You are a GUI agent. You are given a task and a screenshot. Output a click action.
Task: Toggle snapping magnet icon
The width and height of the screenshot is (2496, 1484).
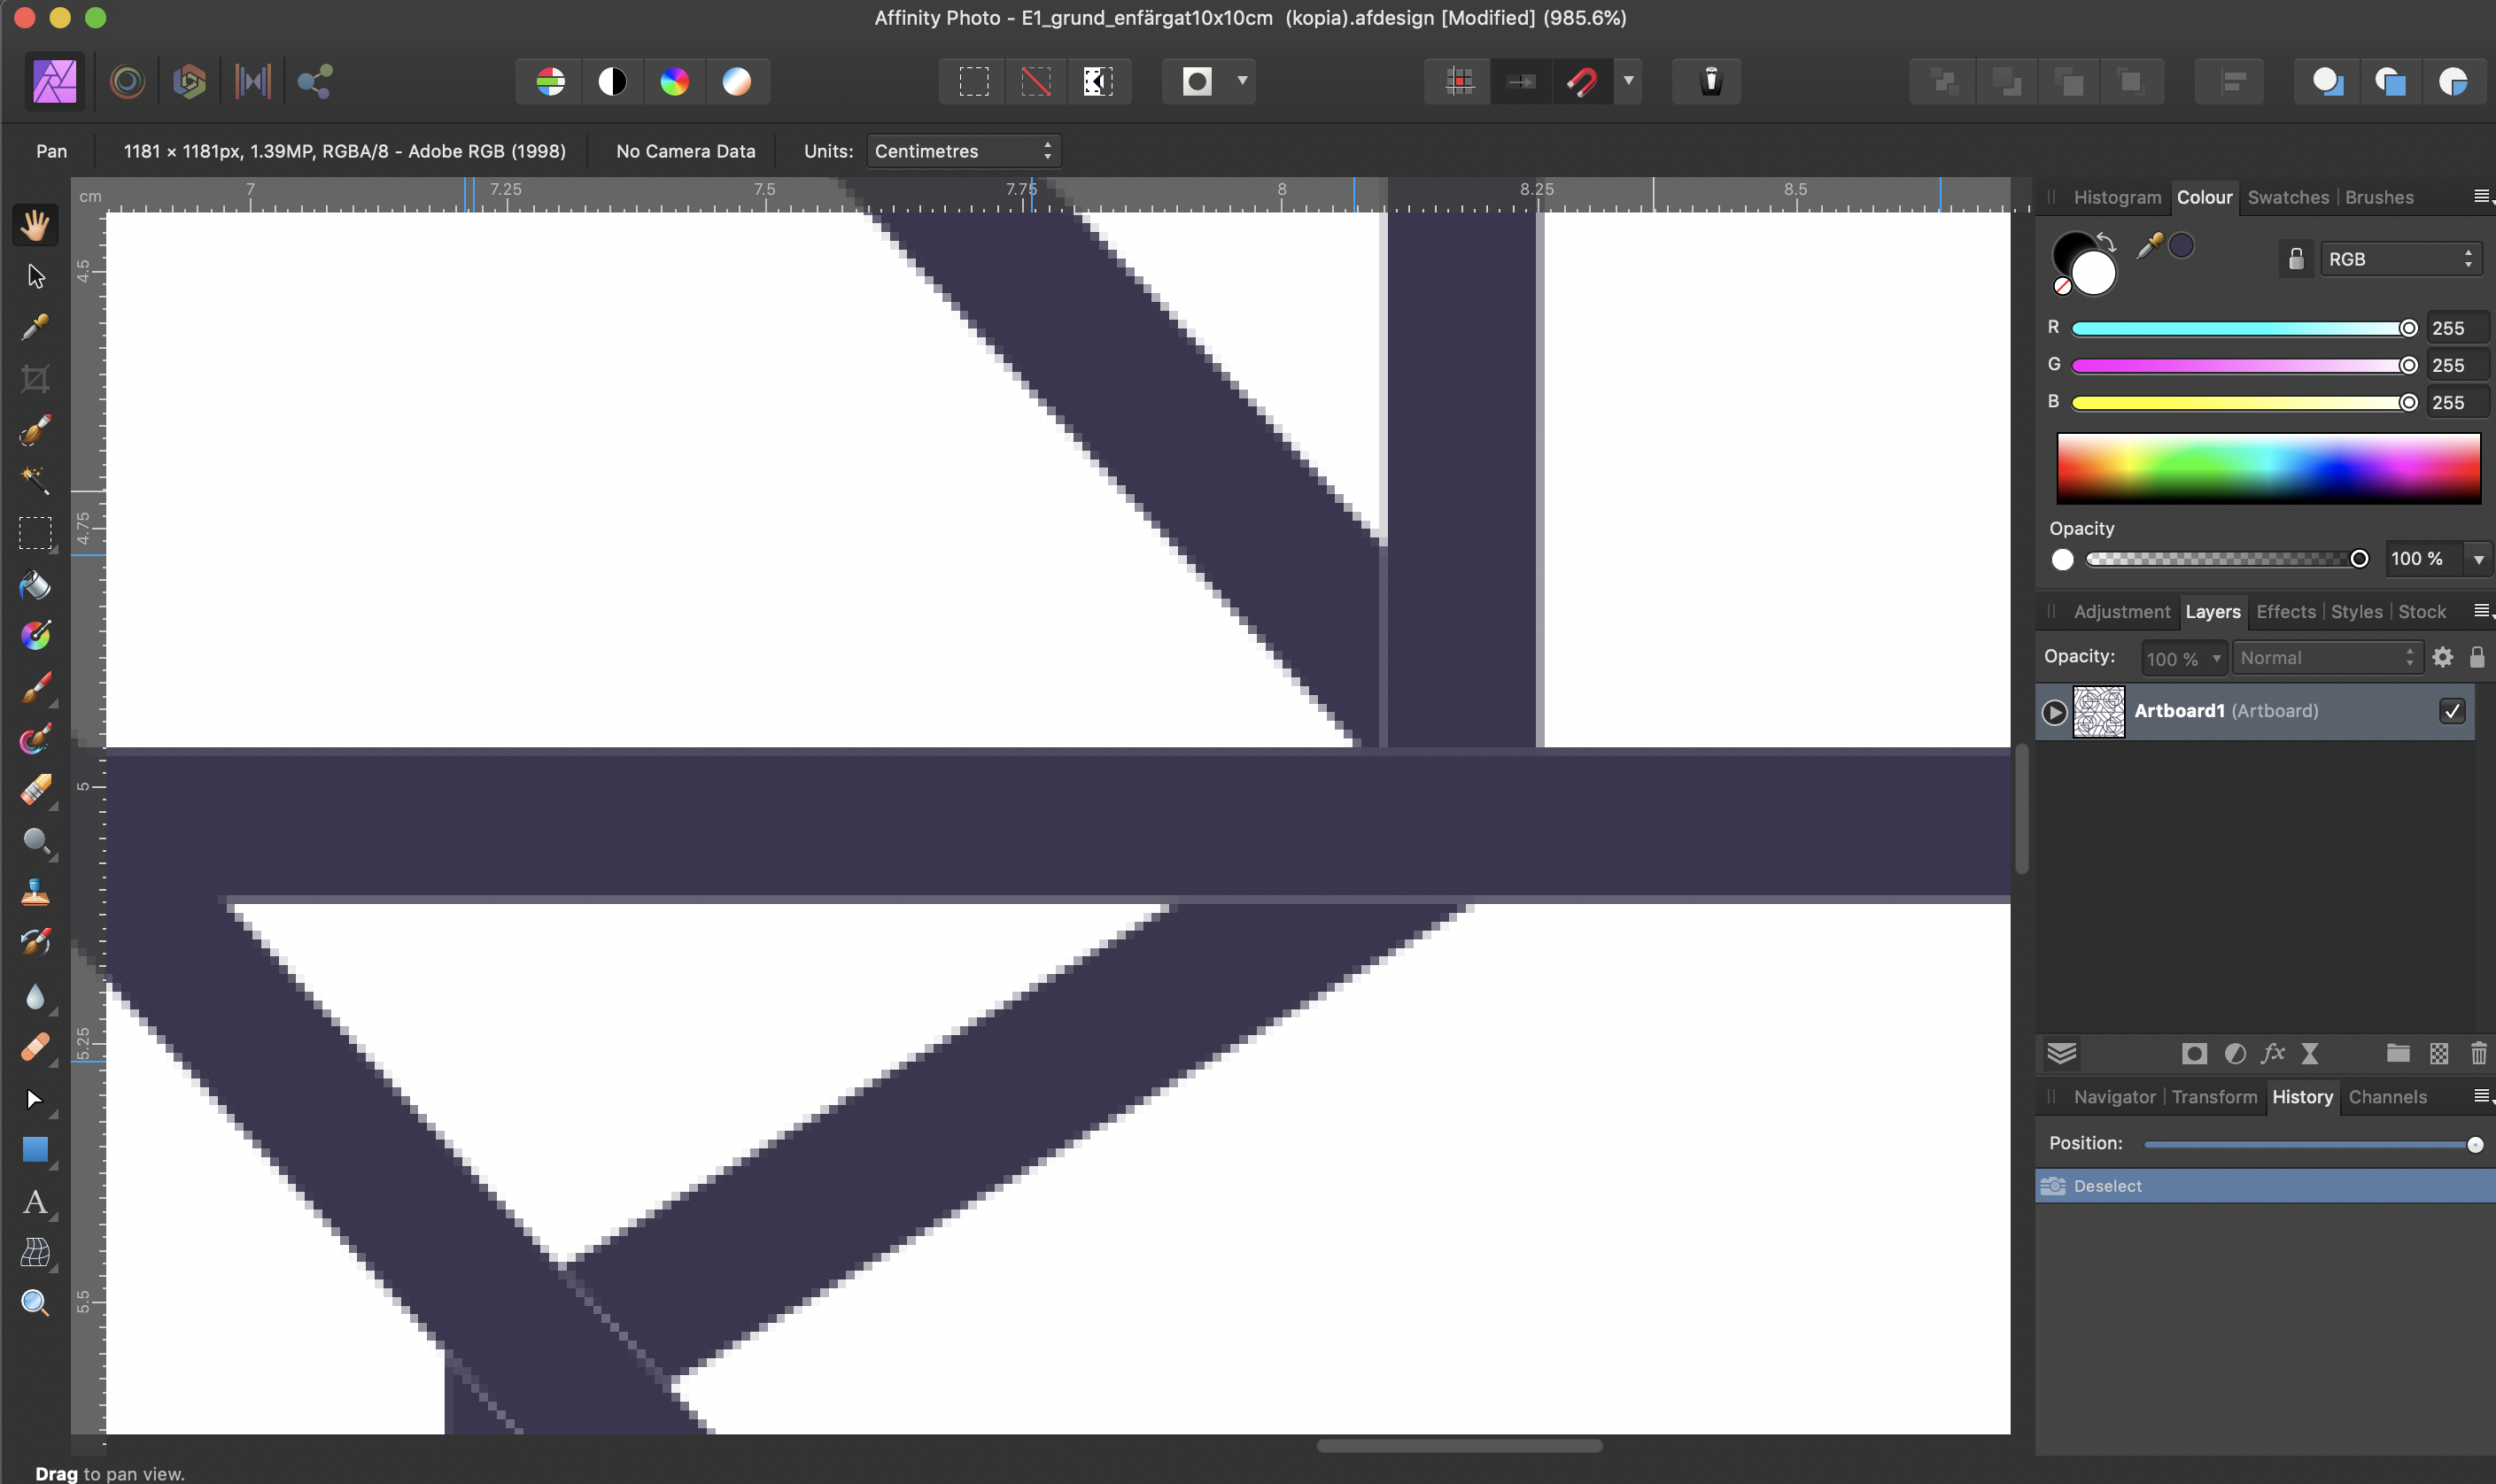click(1582, 81)
